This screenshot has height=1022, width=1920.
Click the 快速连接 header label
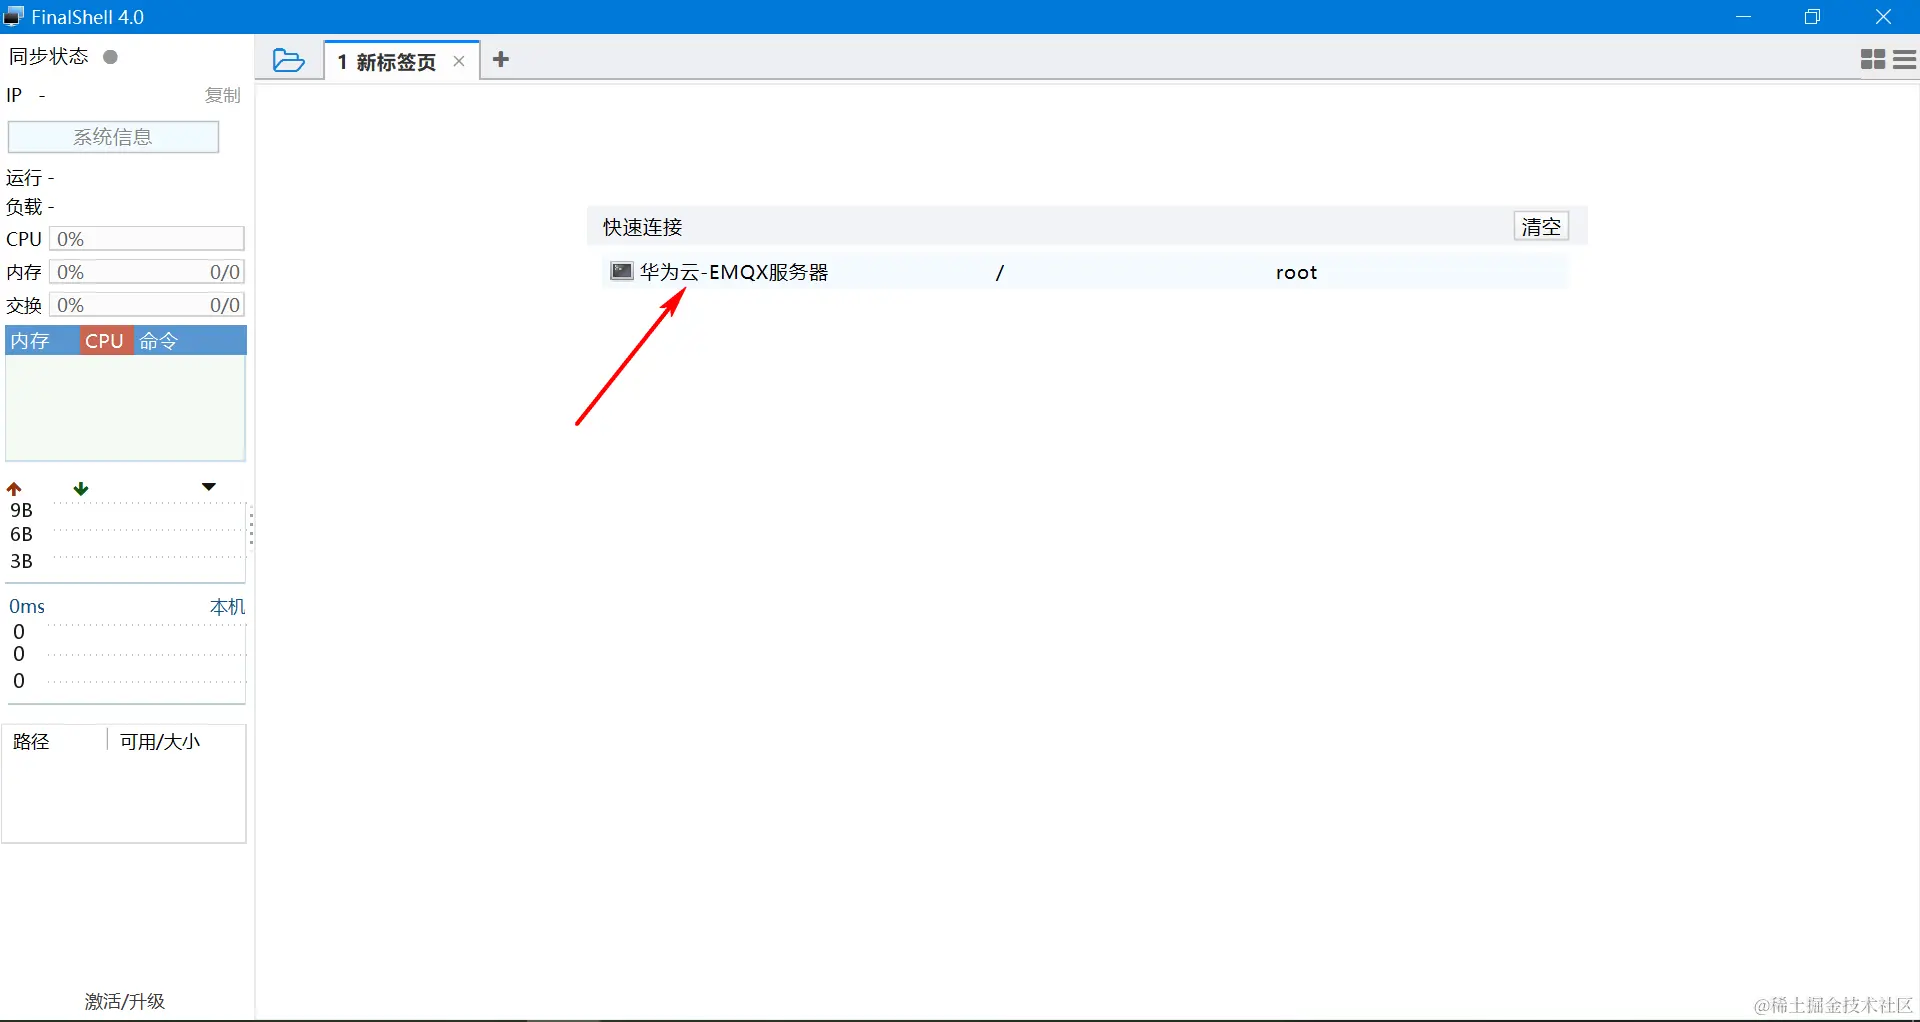click(642, 227)
